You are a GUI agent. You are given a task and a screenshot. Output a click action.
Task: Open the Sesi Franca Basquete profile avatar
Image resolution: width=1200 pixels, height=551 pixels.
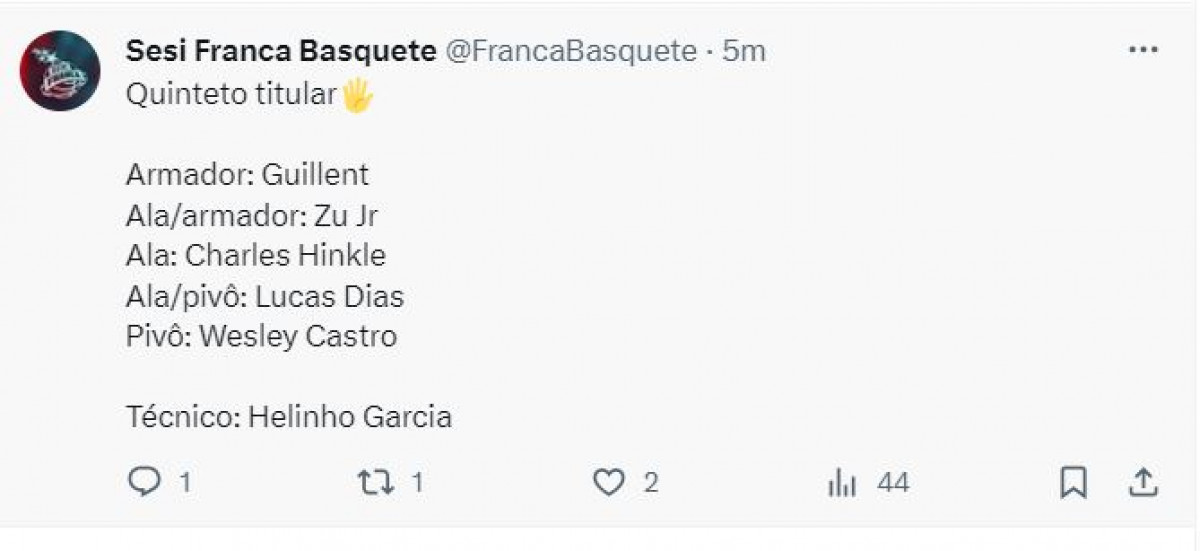(60, 71)
